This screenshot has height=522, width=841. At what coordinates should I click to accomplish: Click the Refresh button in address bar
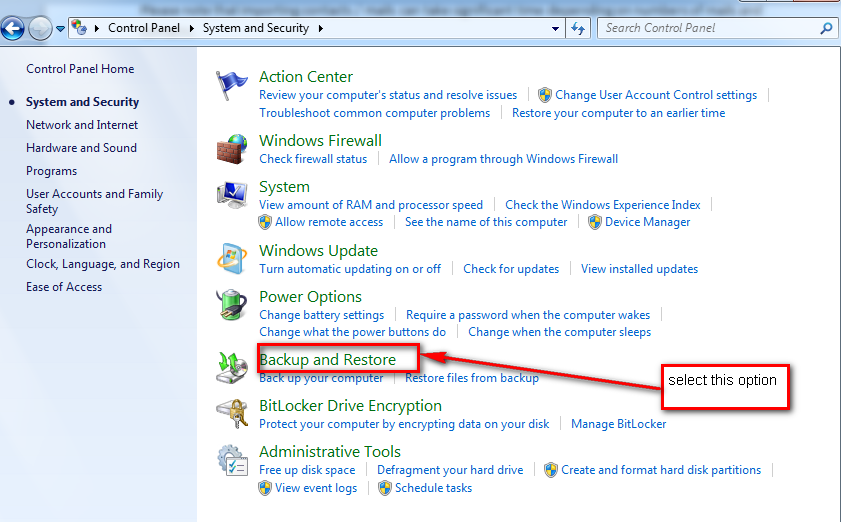point(578,28)
